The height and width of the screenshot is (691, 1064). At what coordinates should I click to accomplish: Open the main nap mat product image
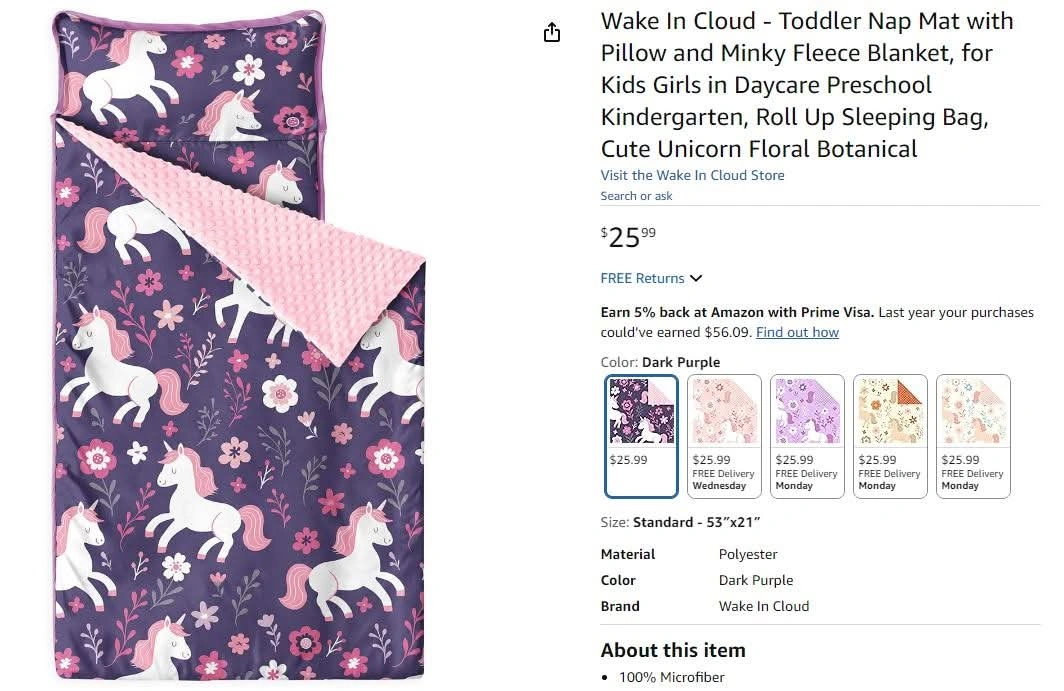coord(238,345)
